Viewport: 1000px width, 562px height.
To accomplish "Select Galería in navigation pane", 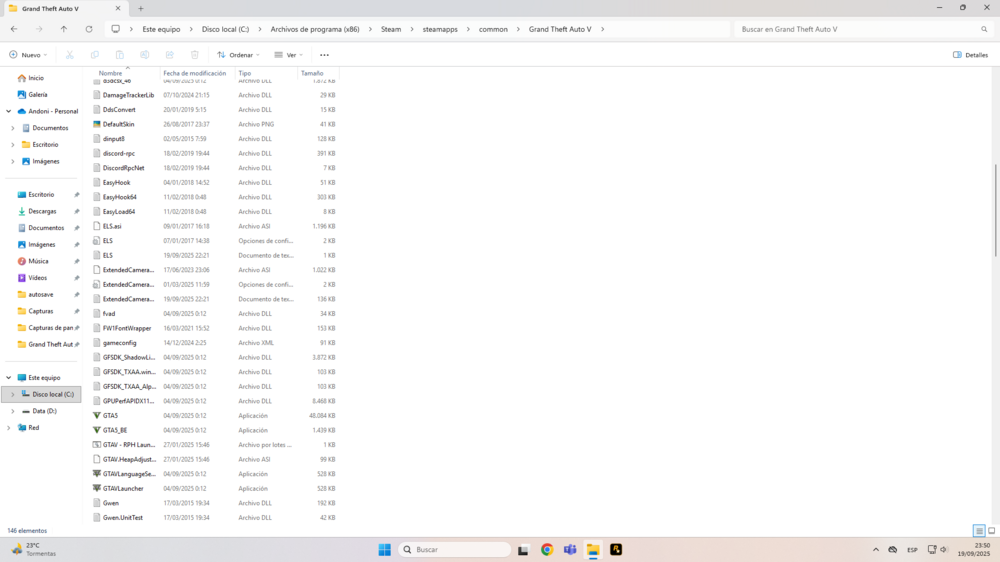I will point(38,94).
